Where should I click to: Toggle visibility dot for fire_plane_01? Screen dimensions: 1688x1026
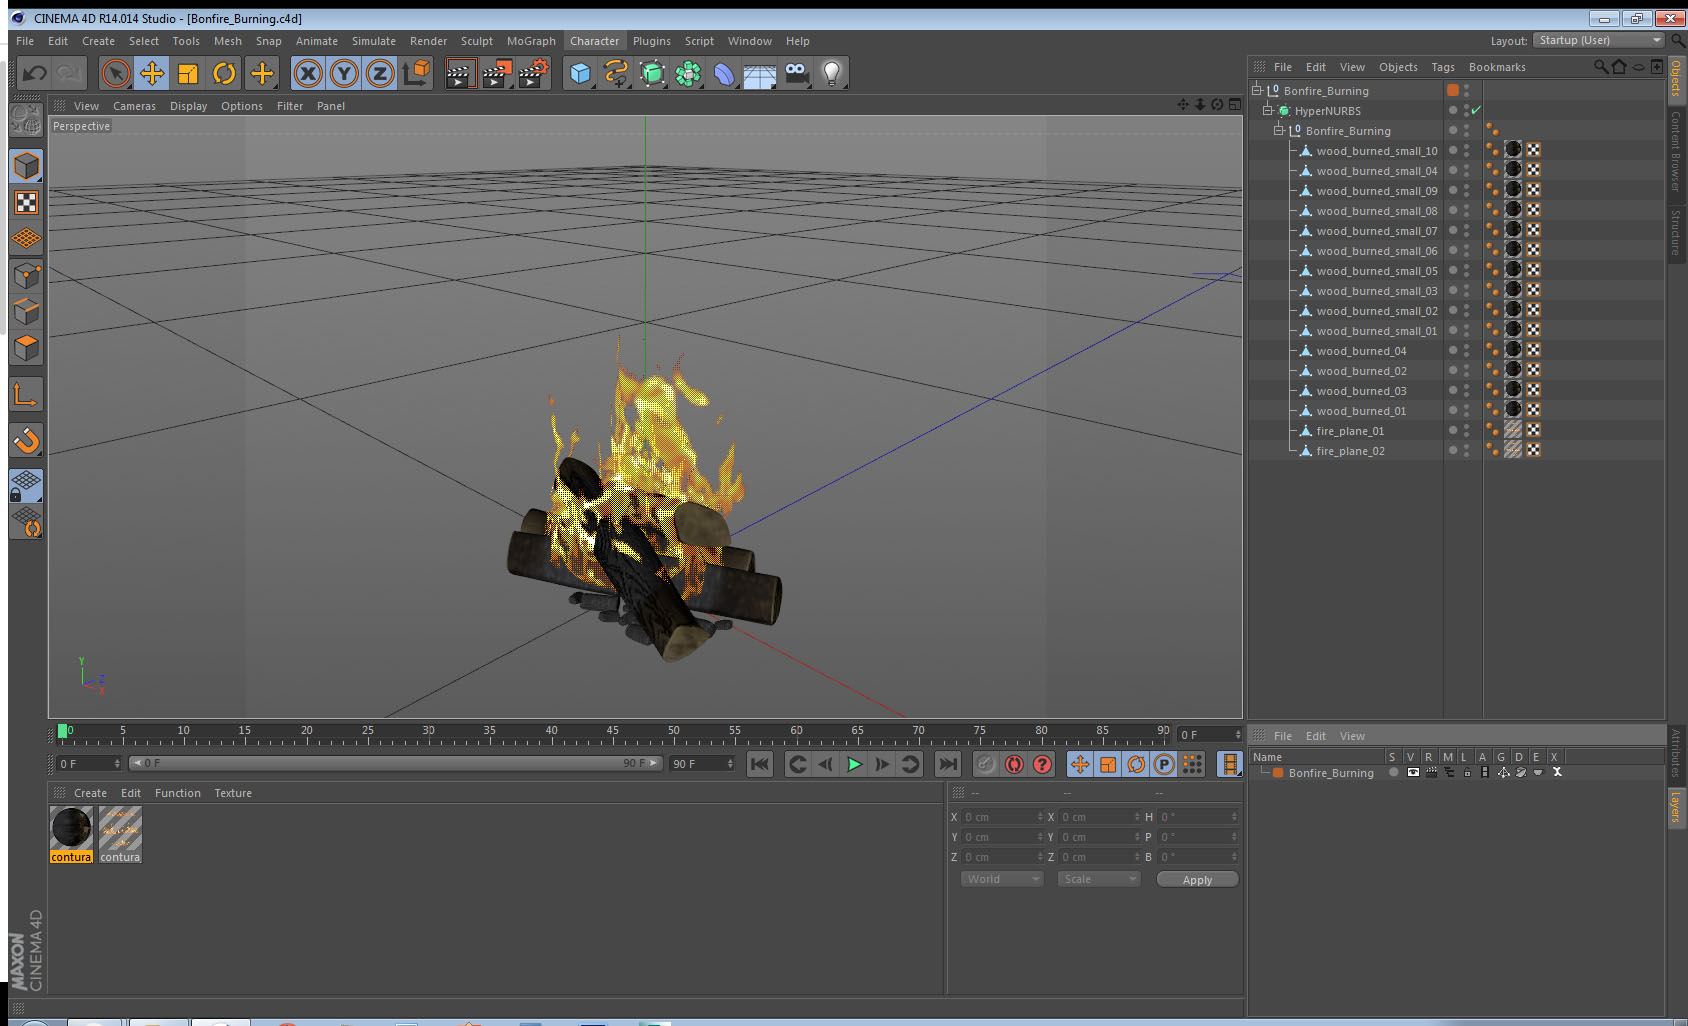1453,430
